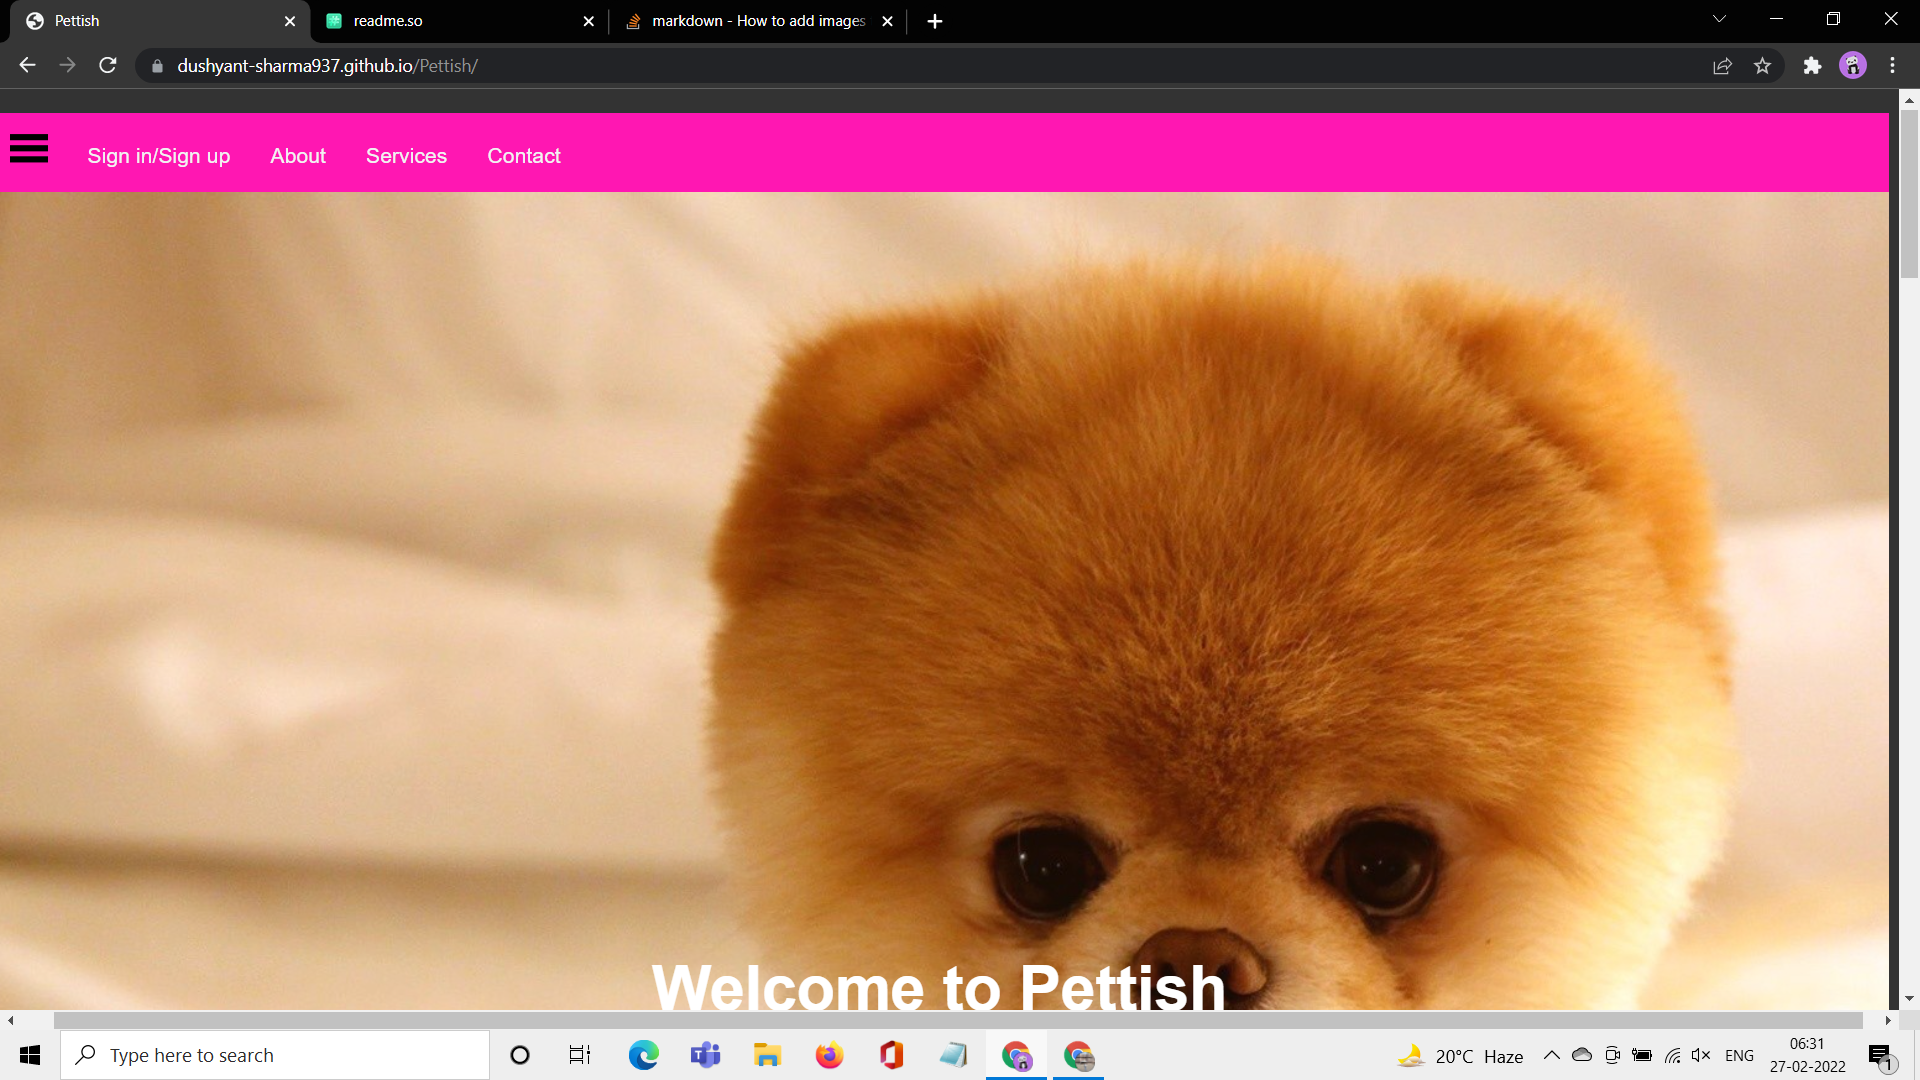
Task: Open Firefox from the taskbar
Action: point(830,1055)
